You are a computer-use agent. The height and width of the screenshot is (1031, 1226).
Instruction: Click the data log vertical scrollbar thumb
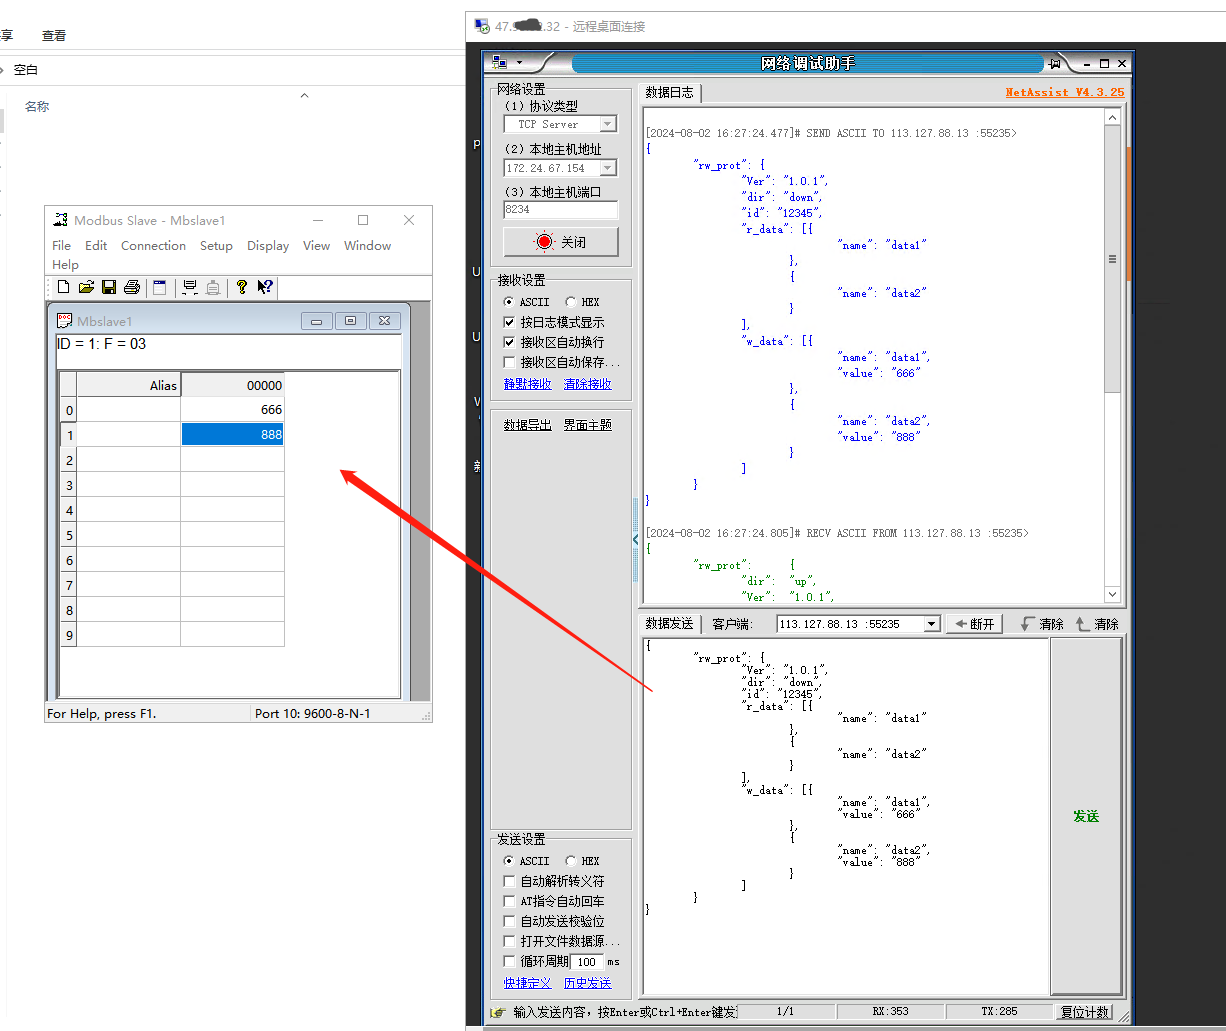1112,260
